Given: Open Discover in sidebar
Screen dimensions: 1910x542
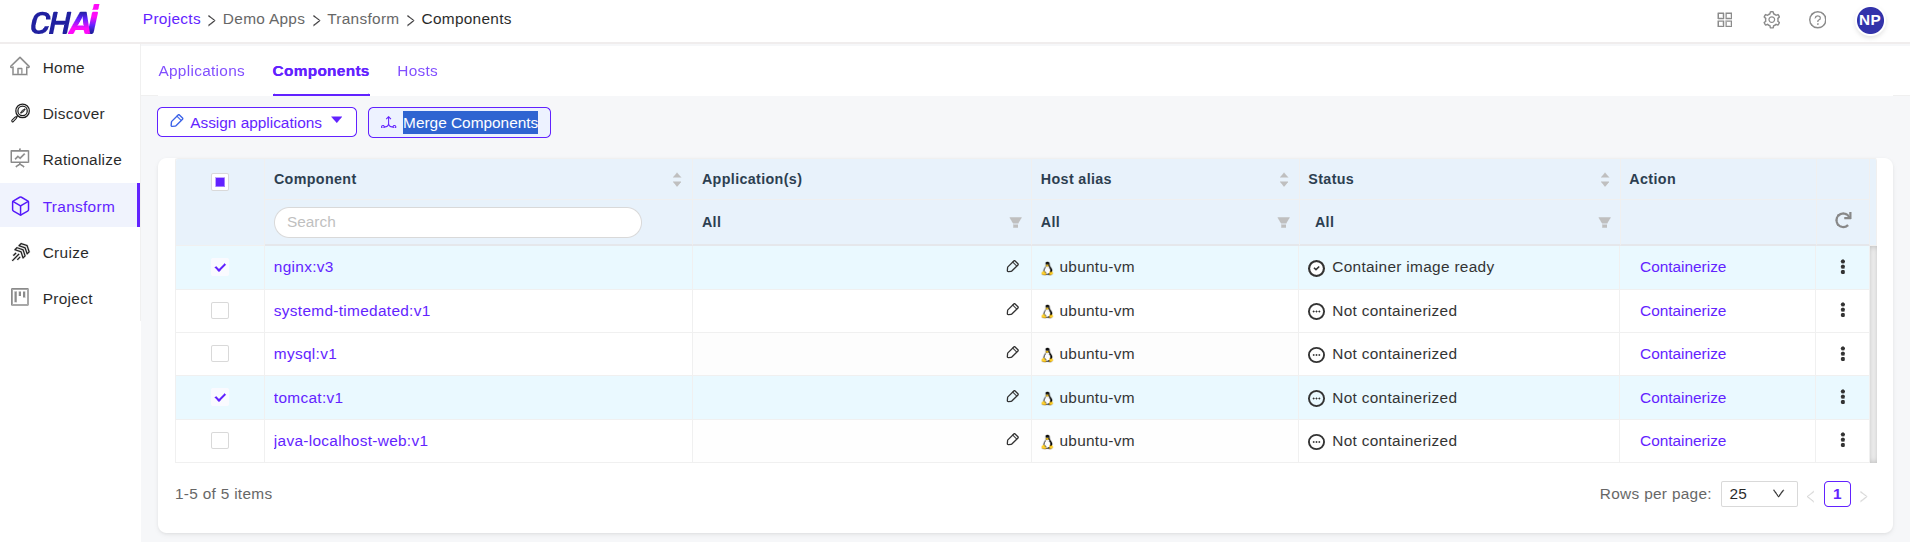Looking at the screenshot, I should pos(70,114).
